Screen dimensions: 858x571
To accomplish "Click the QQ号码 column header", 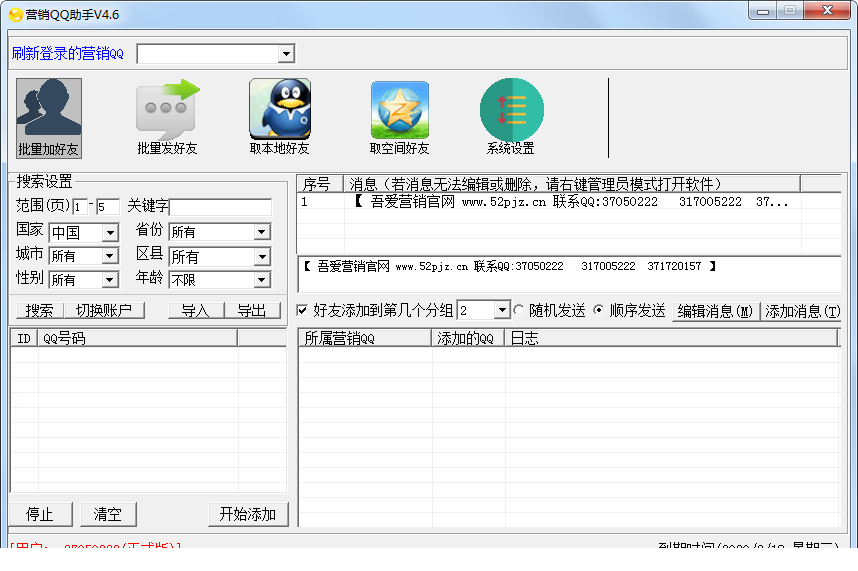I will [137, 338].
